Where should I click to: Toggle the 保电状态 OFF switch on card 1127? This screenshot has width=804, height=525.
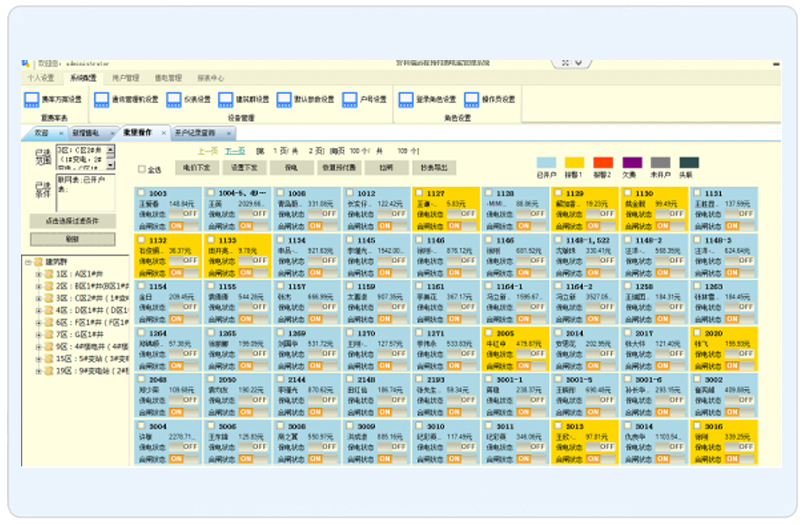tap(467, 213)
